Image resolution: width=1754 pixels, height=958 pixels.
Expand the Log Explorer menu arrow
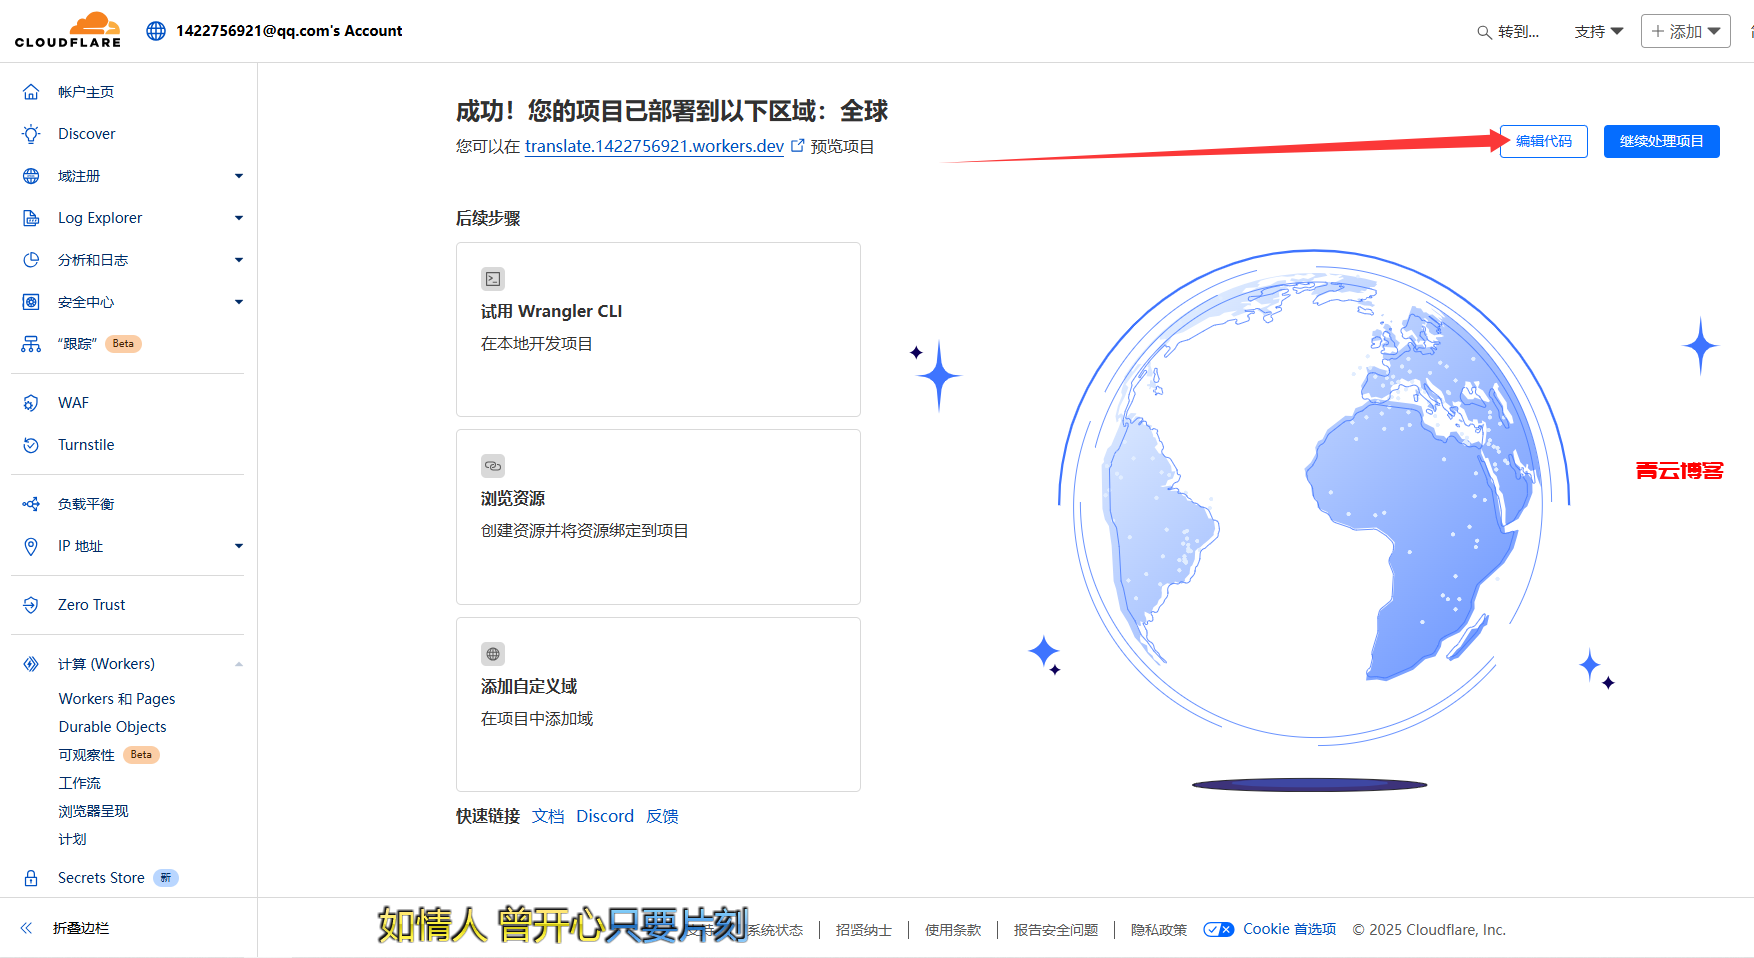click(239, 218)
